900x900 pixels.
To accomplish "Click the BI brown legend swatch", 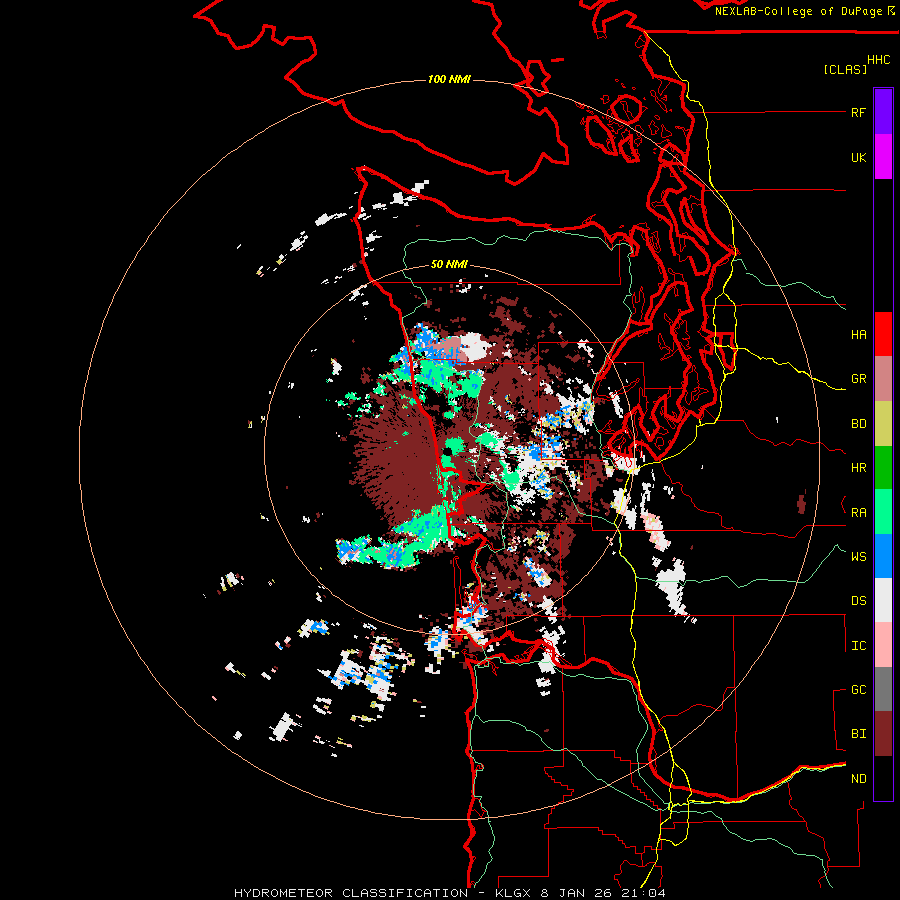I will pos(883,734).
